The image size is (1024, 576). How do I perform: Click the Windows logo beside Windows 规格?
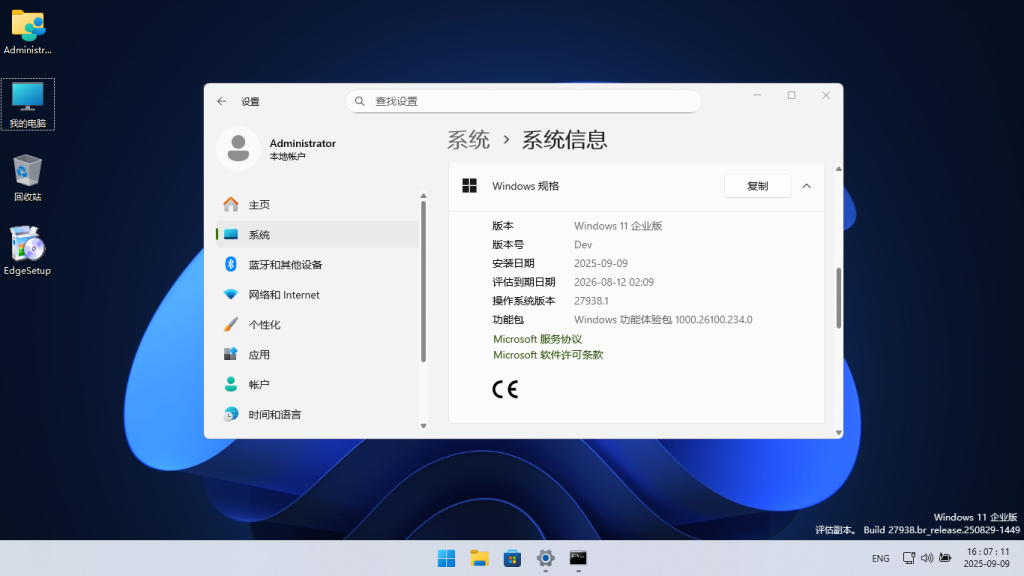[470, 186]
